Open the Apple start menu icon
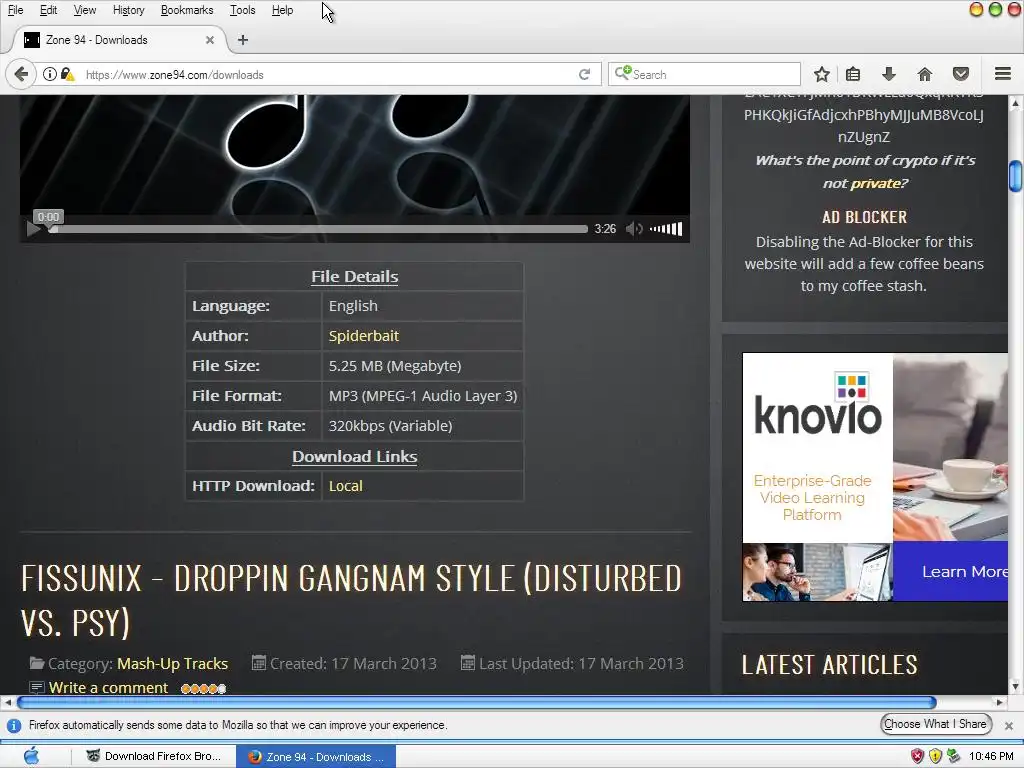 coord(31,756)
